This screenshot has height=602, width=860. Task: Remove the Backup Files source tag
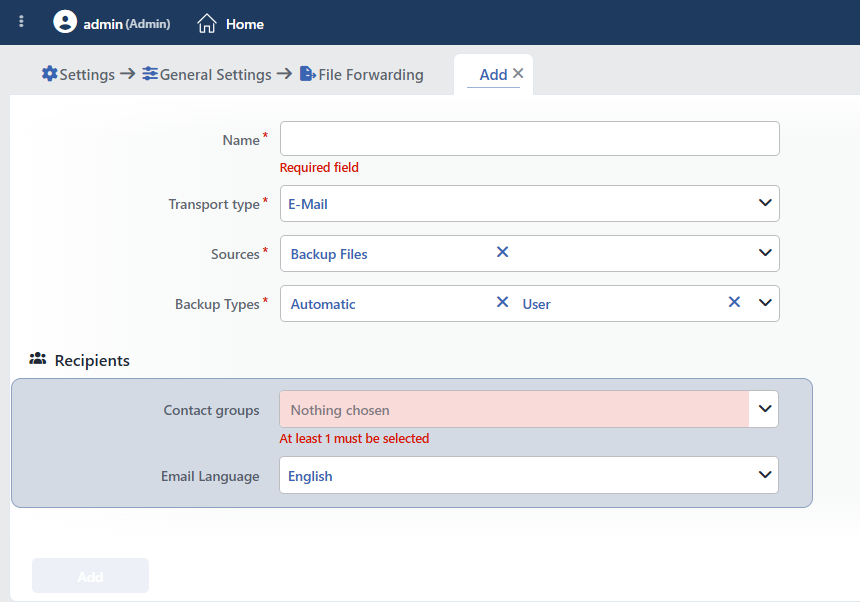502,252
